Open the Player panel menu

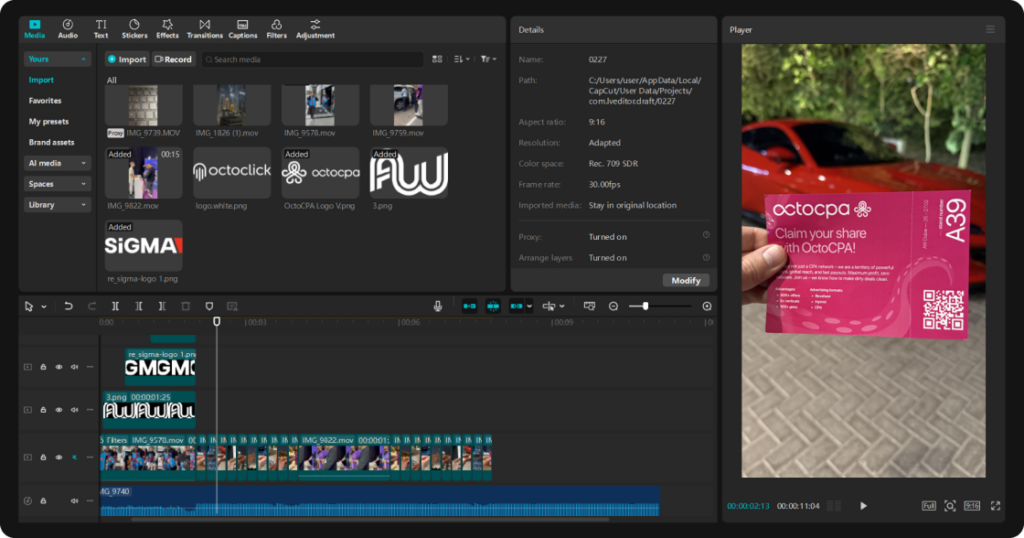click(990, 29)
